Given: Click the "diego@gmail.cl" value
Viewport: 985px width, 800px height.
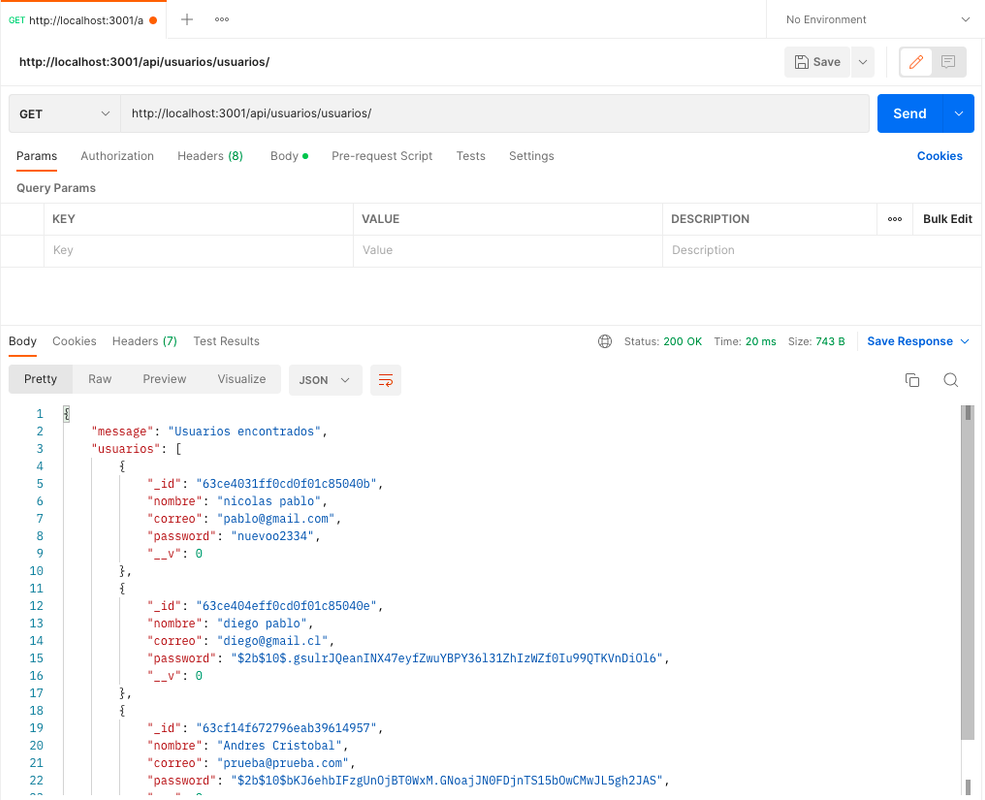Looking at the screenshot, I should (x=273, y=641).
